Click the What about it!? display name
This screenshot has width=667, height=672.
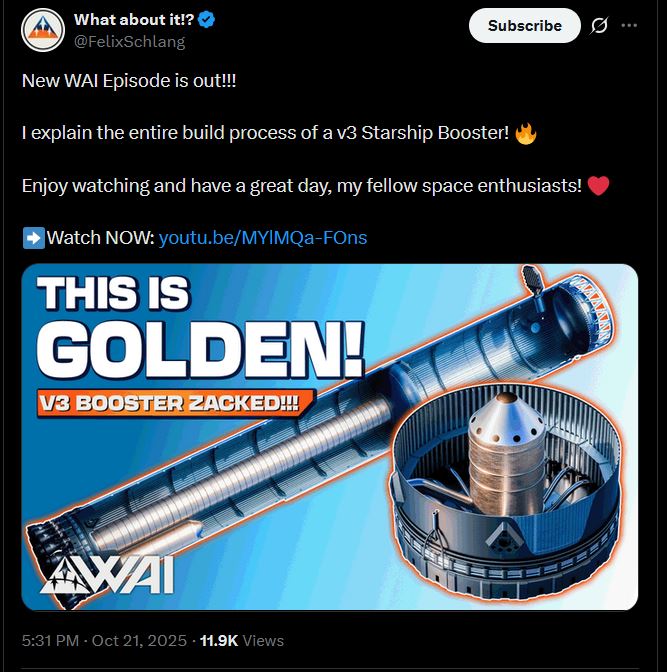(x=134, y=19)
